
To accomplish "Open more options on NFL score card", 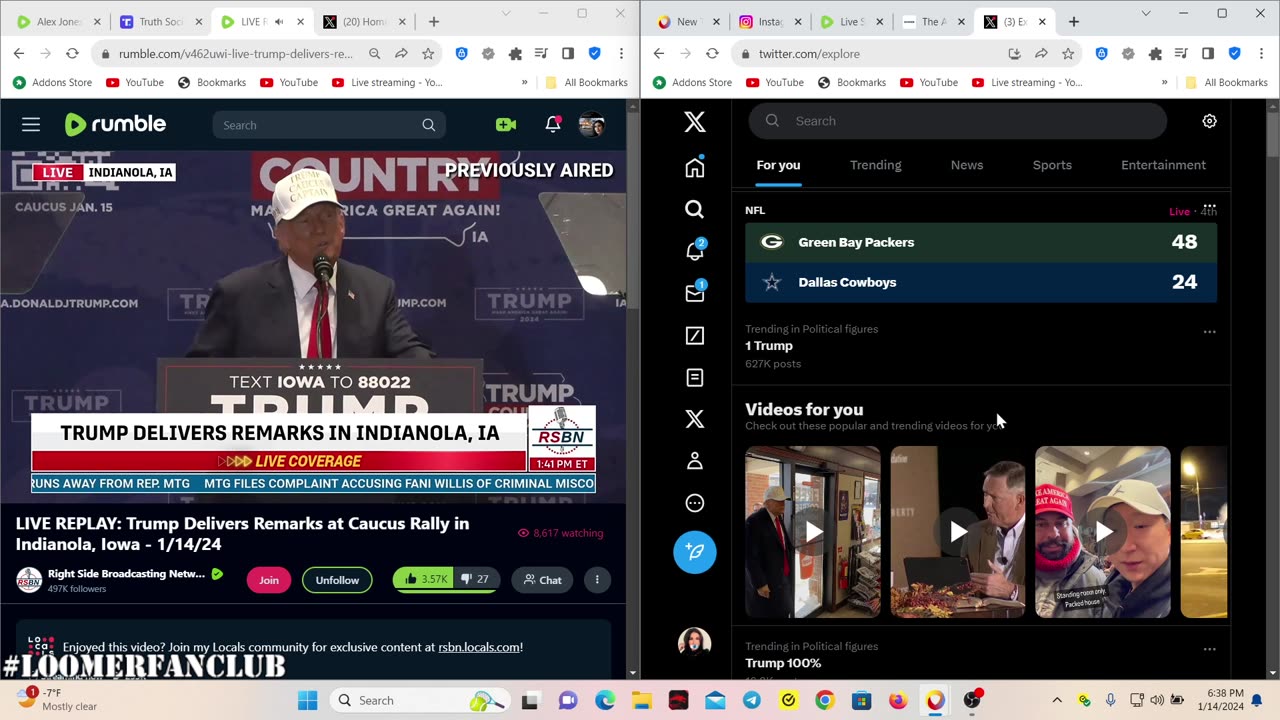I will pos(1209,207).
